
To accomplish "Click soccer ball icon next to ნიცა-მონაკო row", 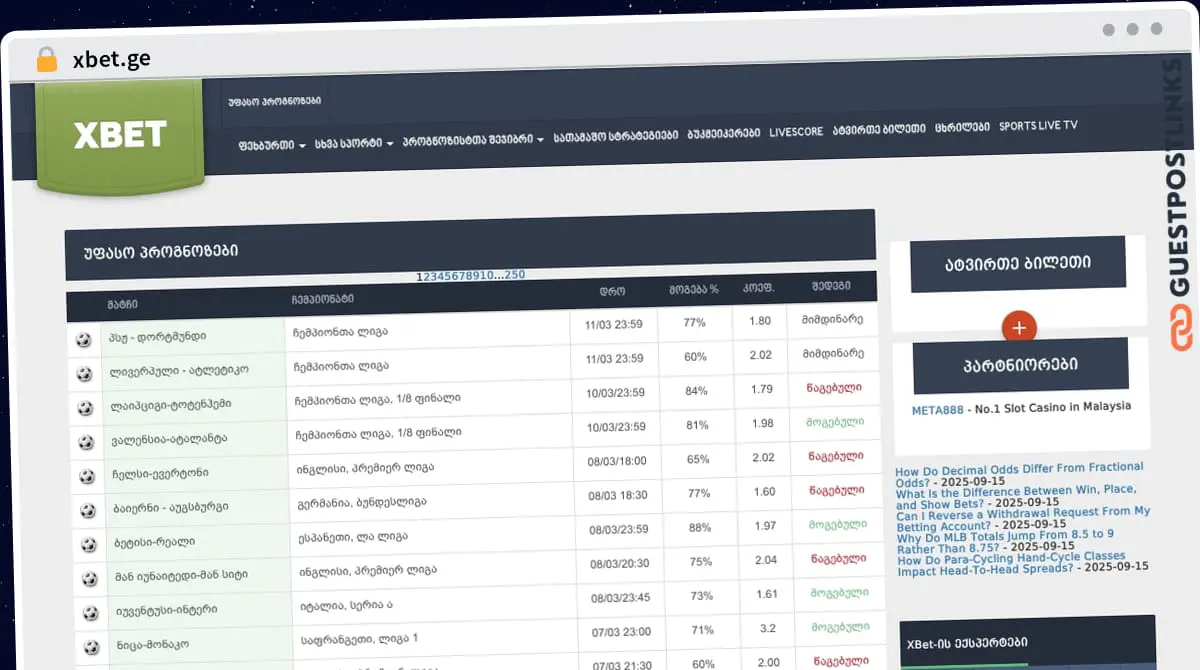I will point(90,645).
